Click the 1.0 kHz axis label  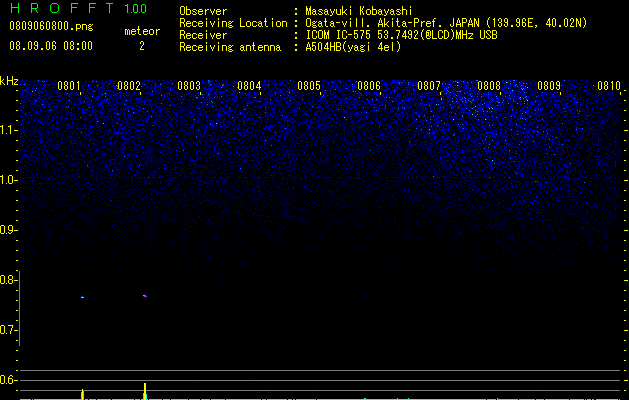(x=8, y=180)
